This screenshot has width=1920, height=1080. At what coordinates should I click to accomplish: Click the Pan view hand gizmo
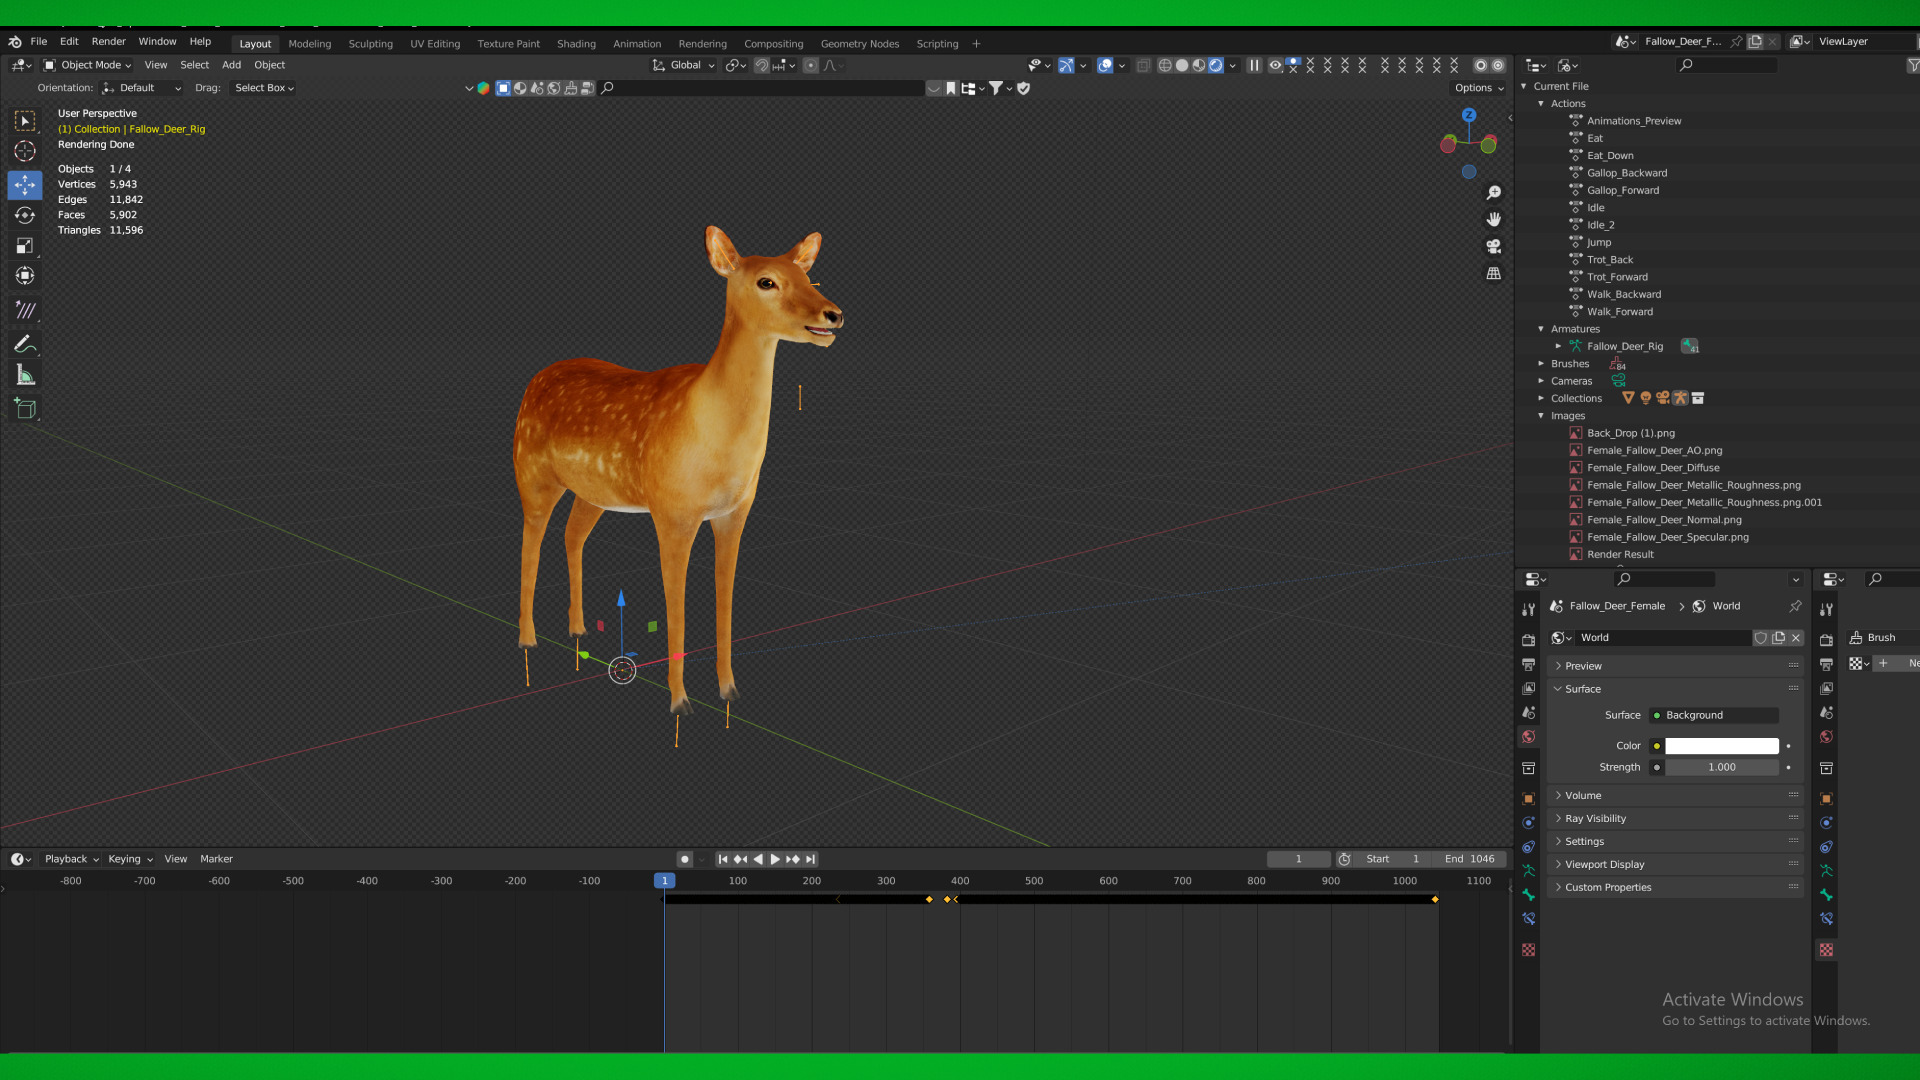click(1494, 219)
